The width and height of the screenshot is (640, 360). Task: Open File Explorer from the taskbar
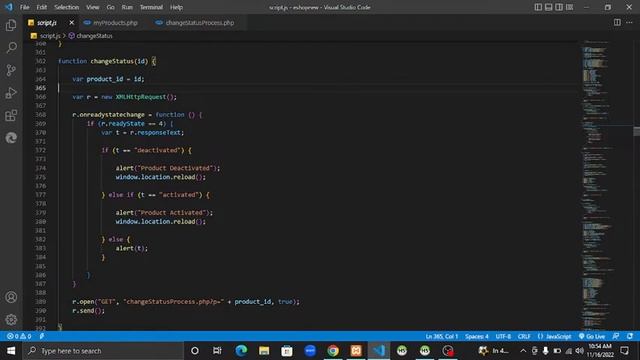click(x=264, y=351)
